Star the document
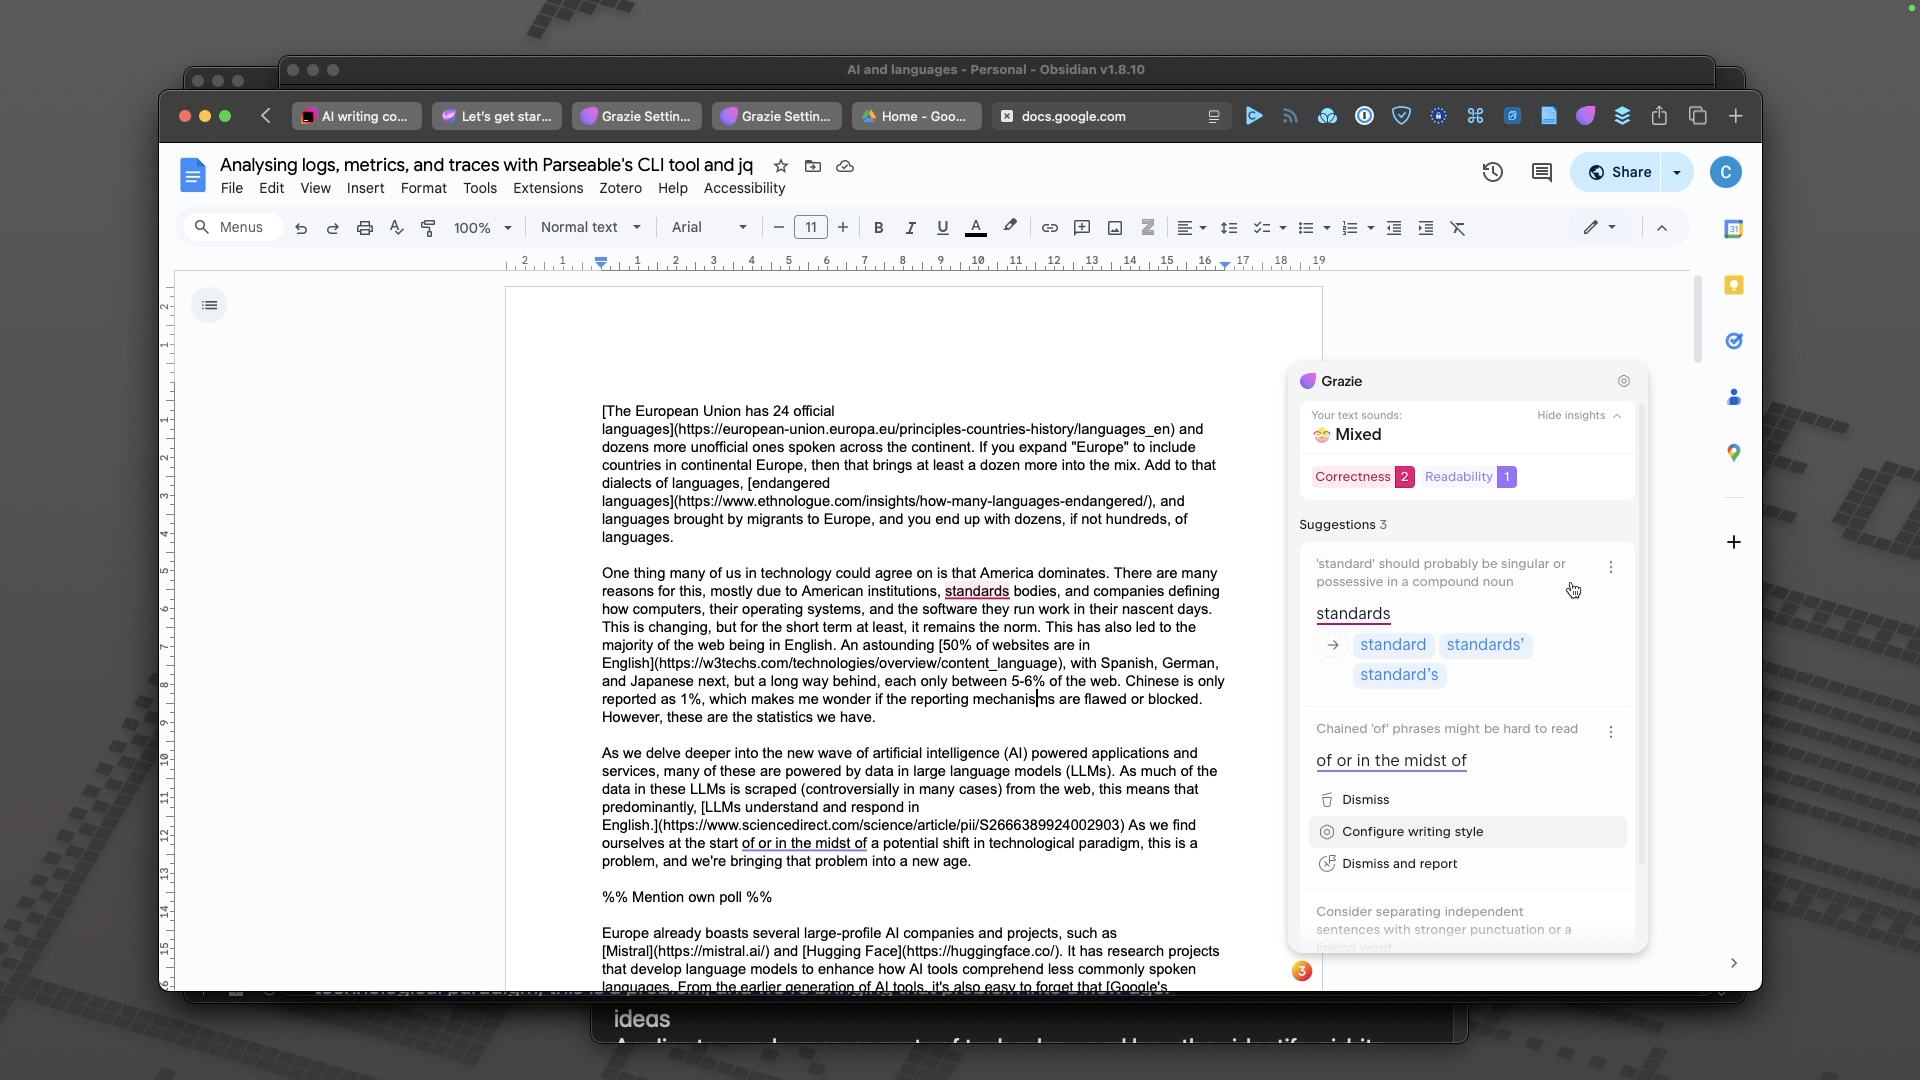This screenshot has height=1080, width=1920. (x=781, y=166)
